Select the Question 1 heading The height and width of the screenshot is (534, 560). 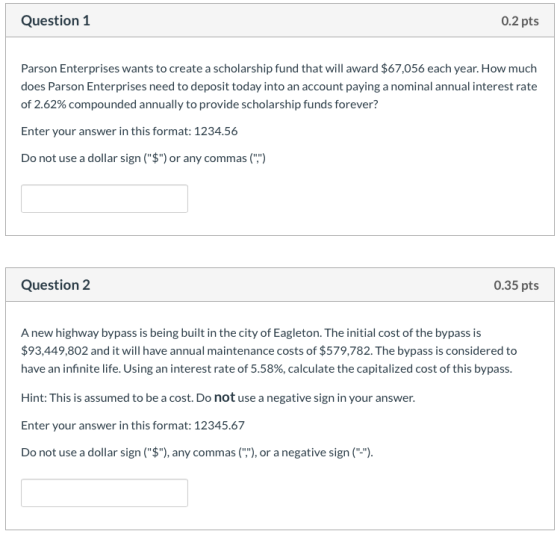[55, 21]
